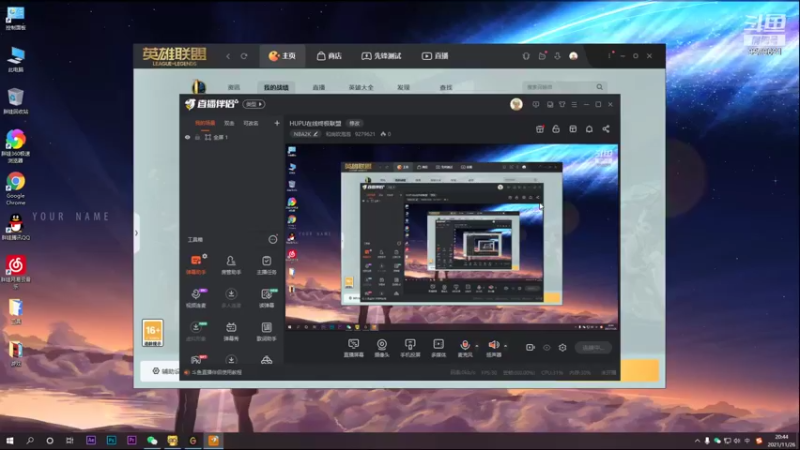Open the 读弹幕 read danmaku tool

[x=266, y=298]
